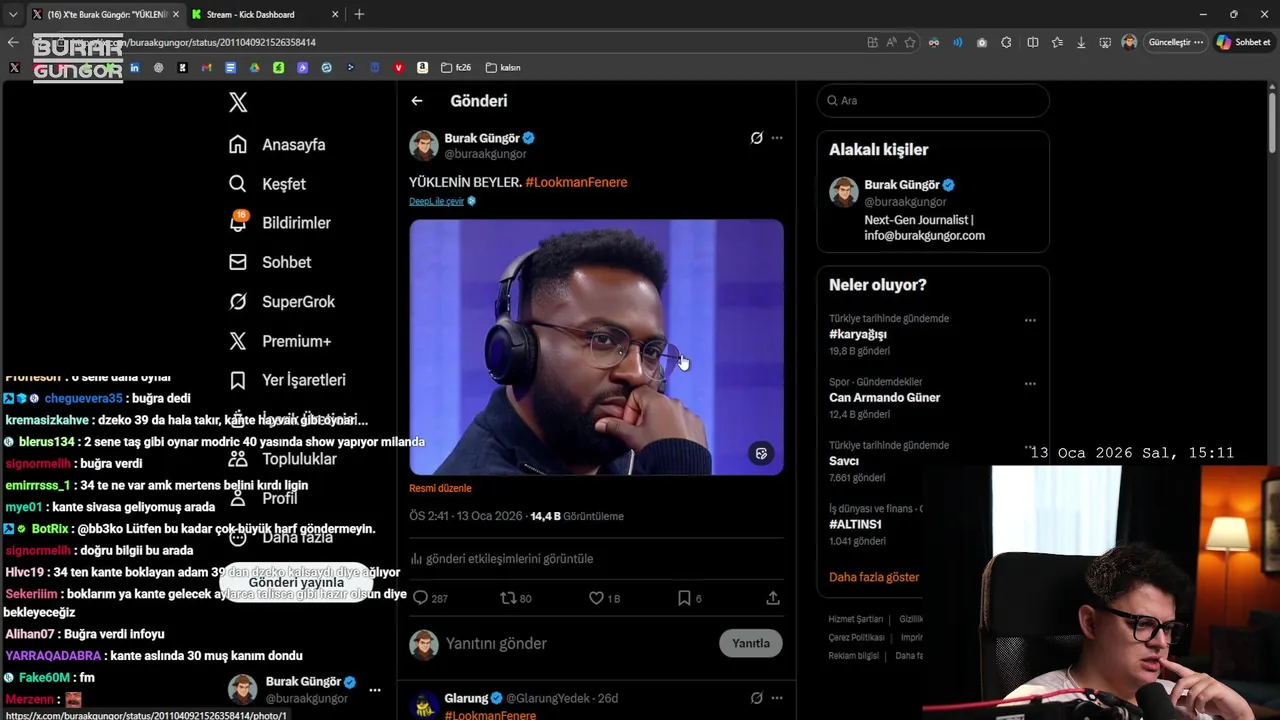Image resolution: width=1280 pixels, height=720 pixels.
Task: Open the tab search dropdown
Action: click(x=12, y=14)
